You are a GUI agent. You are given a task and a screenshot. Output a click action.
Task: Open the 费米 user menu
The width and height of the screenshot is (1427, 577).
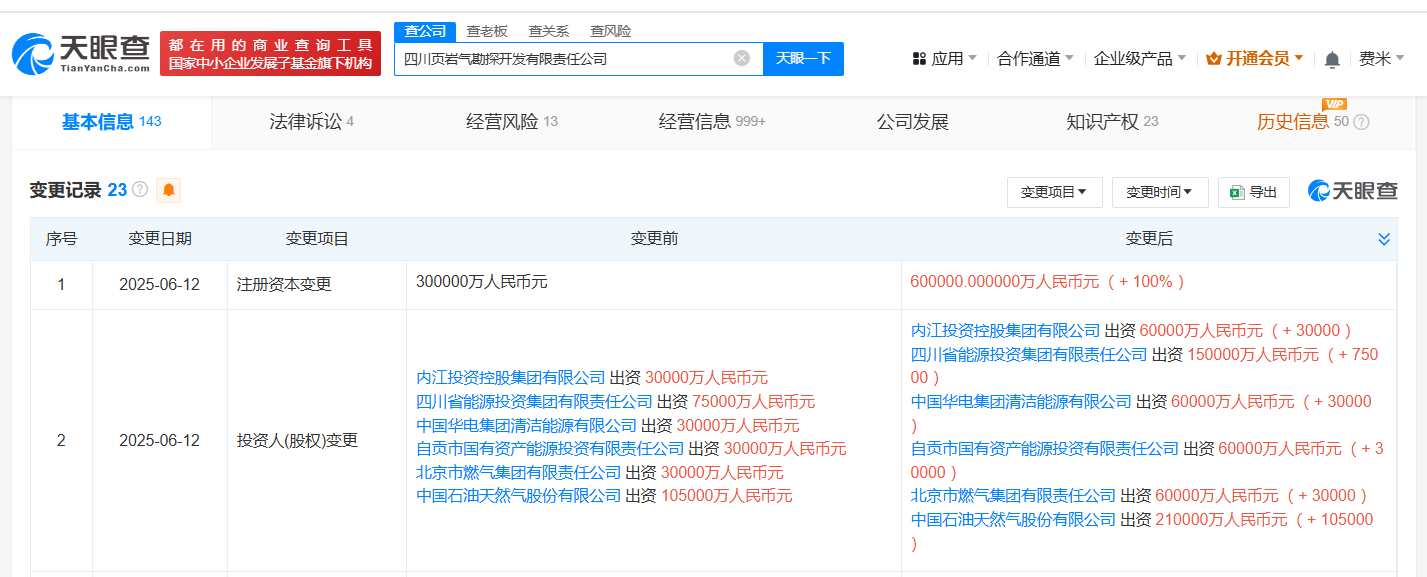1381,59
